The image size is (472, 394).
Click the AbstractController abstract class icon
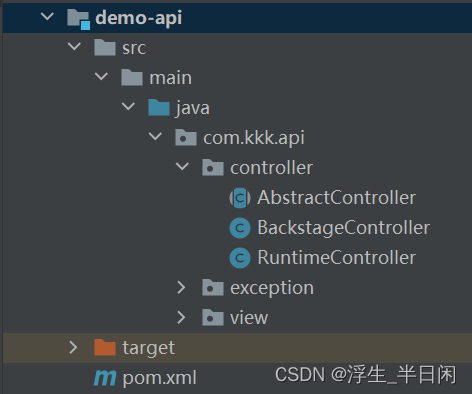coord(240,198)
